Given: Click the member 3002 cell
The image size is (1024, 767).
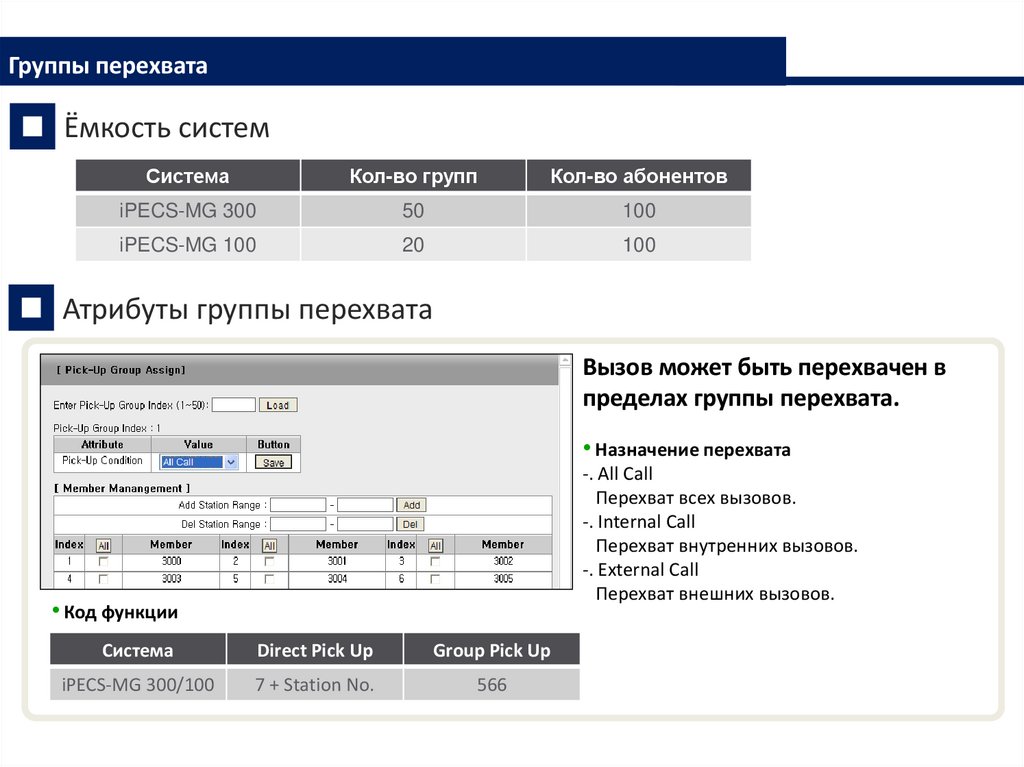Looking at the screenshot, I should pyautogui.click(x=503, y=561).
